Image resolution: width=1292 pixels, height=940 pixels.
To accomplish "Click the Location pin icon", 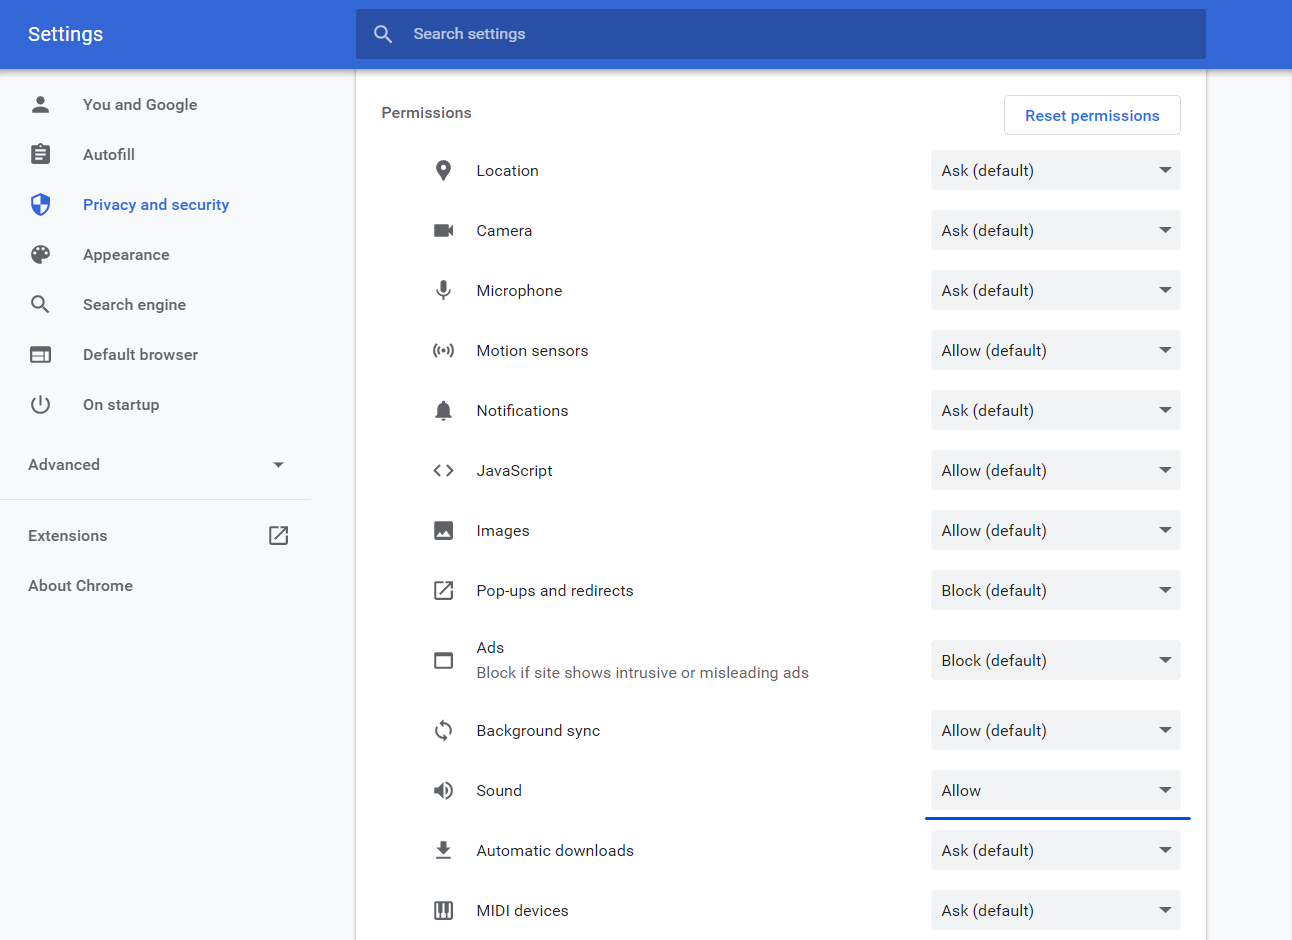I will pos(443,170).
